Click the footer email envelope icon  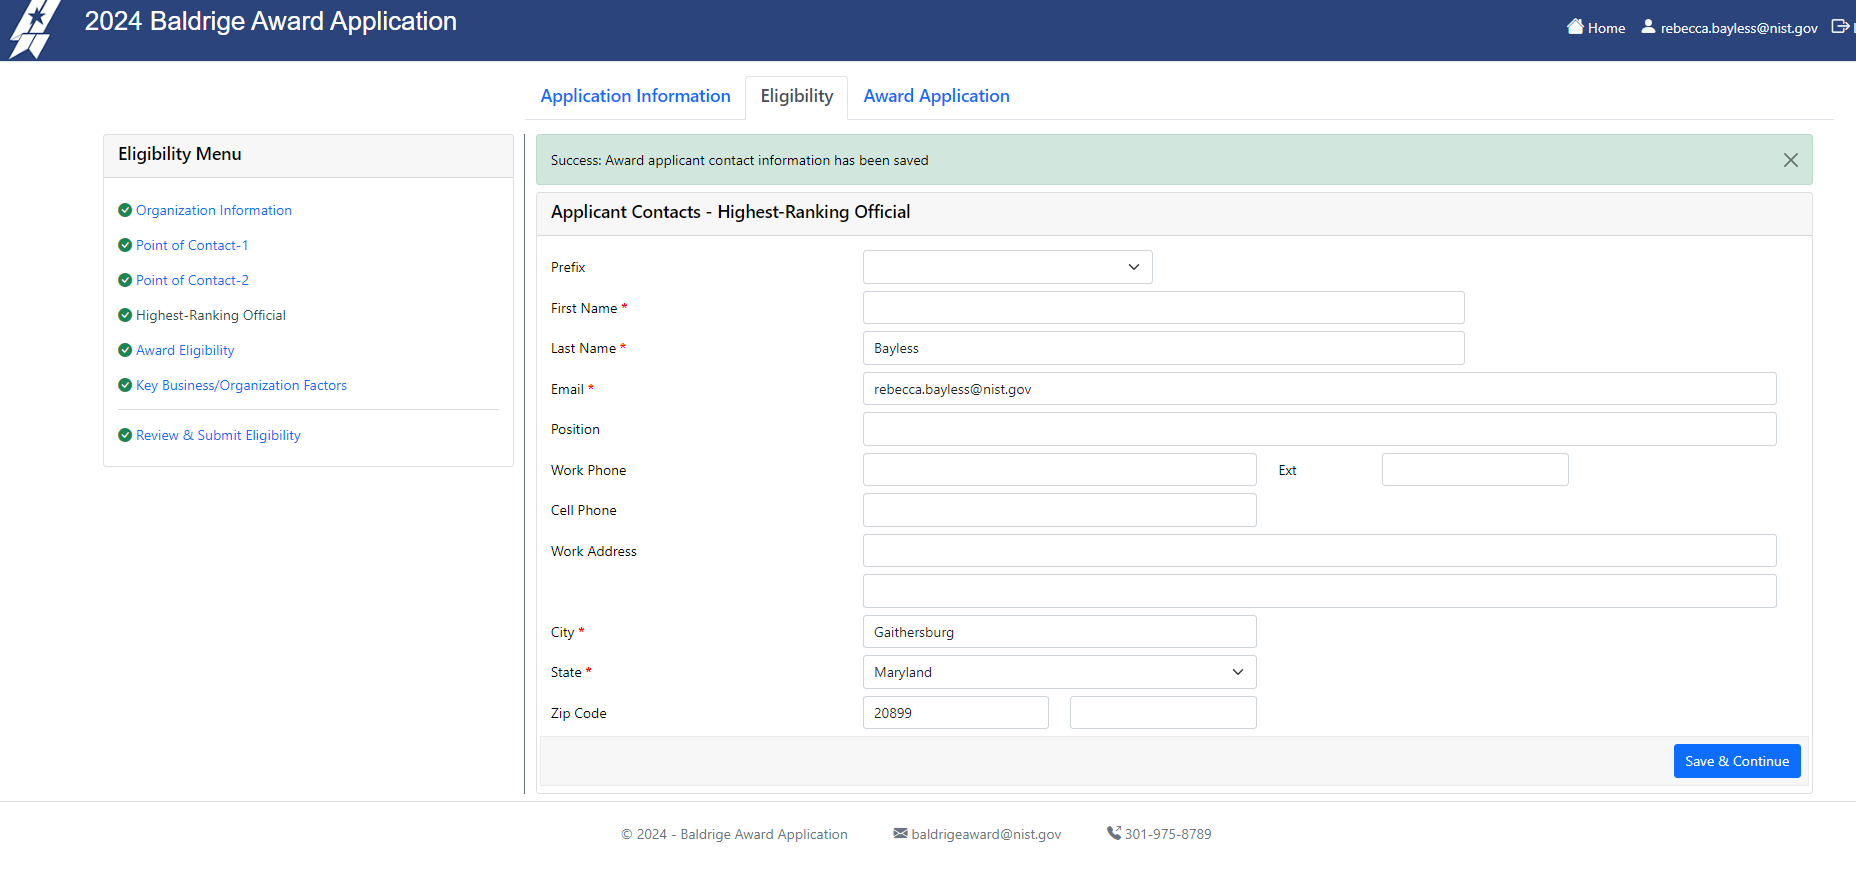(x=900, y=833)
